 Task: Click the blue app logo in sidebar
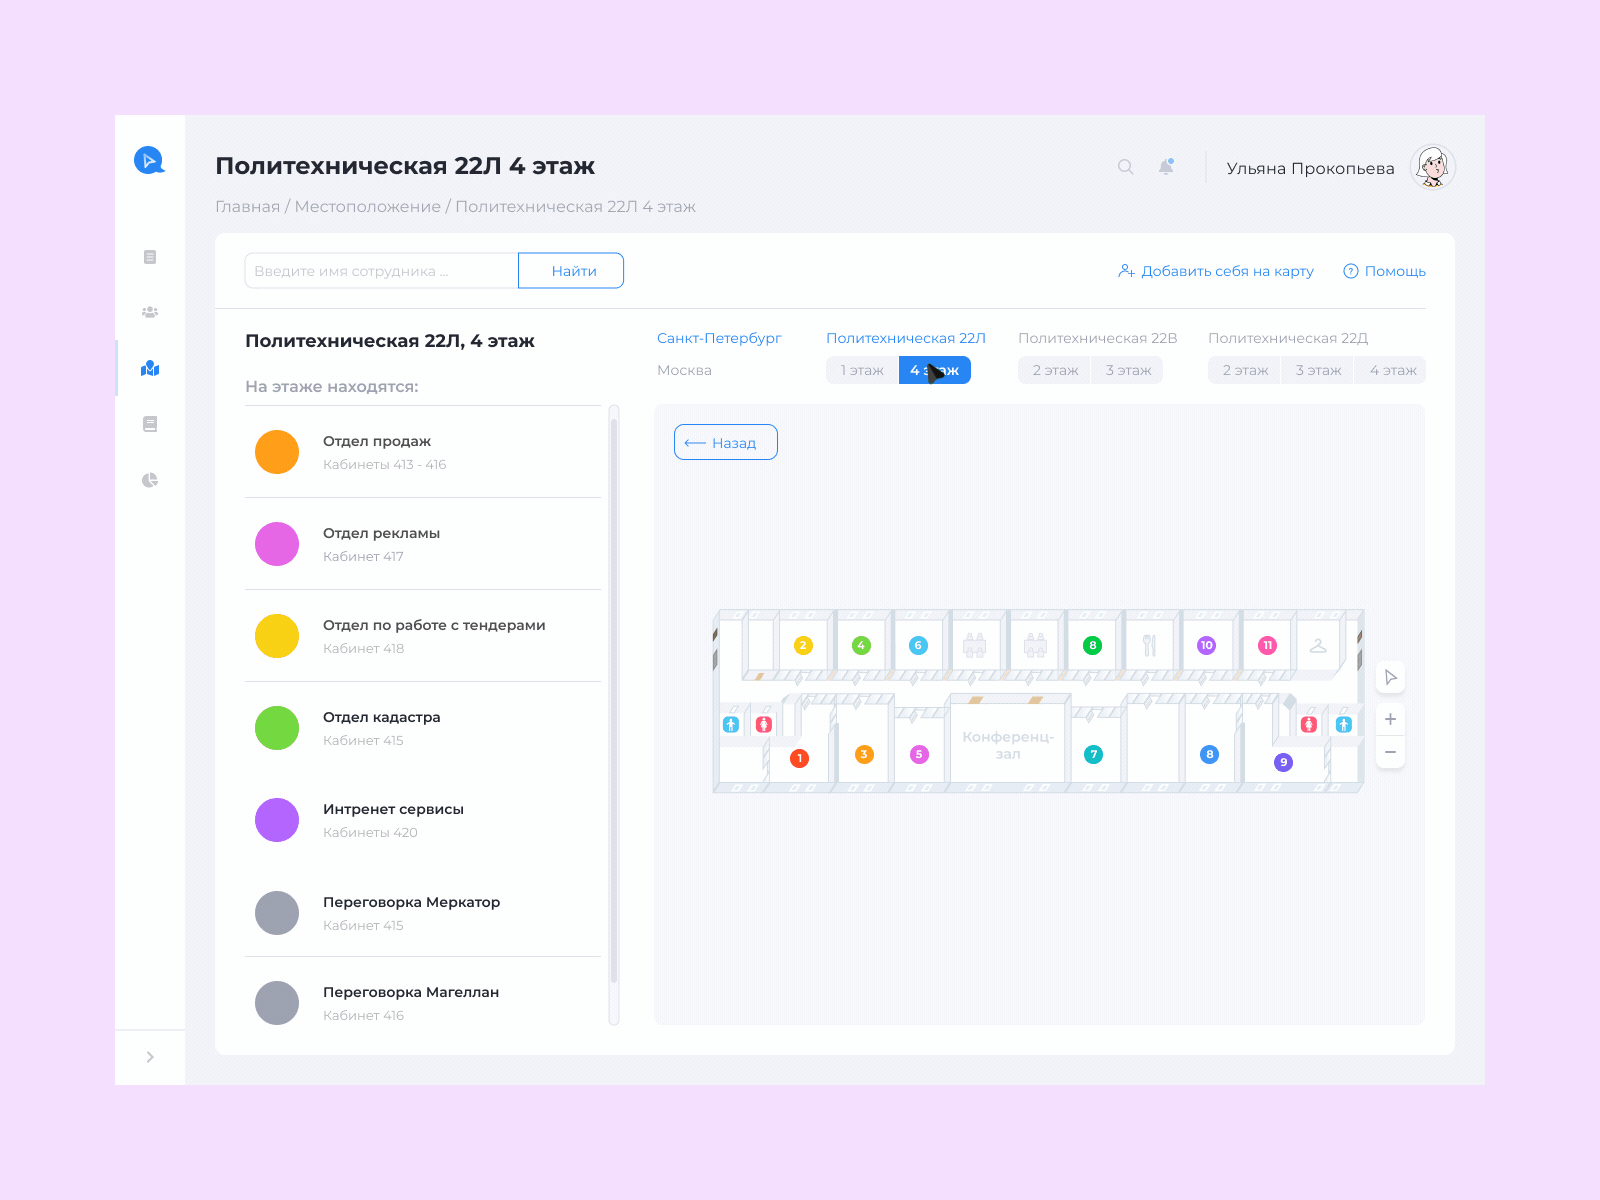(x=149, y=160)
